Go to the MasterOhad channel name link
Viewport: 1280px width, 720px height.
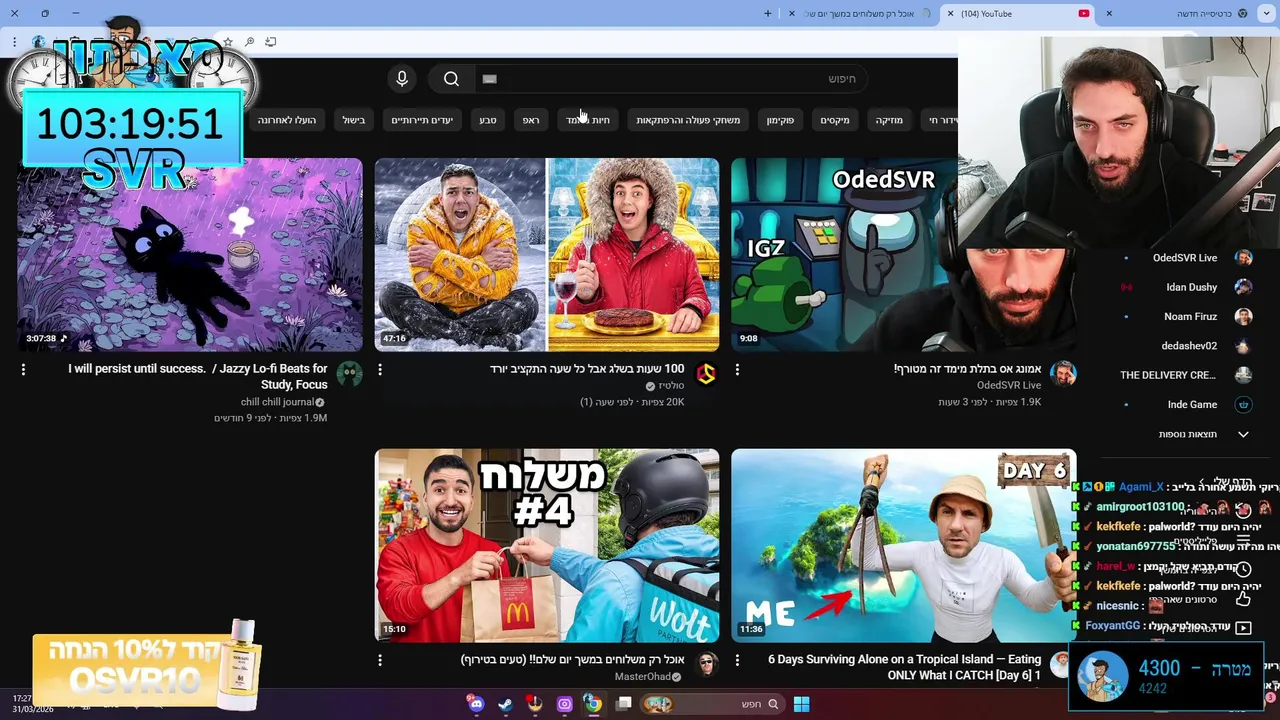click(643, 677)
